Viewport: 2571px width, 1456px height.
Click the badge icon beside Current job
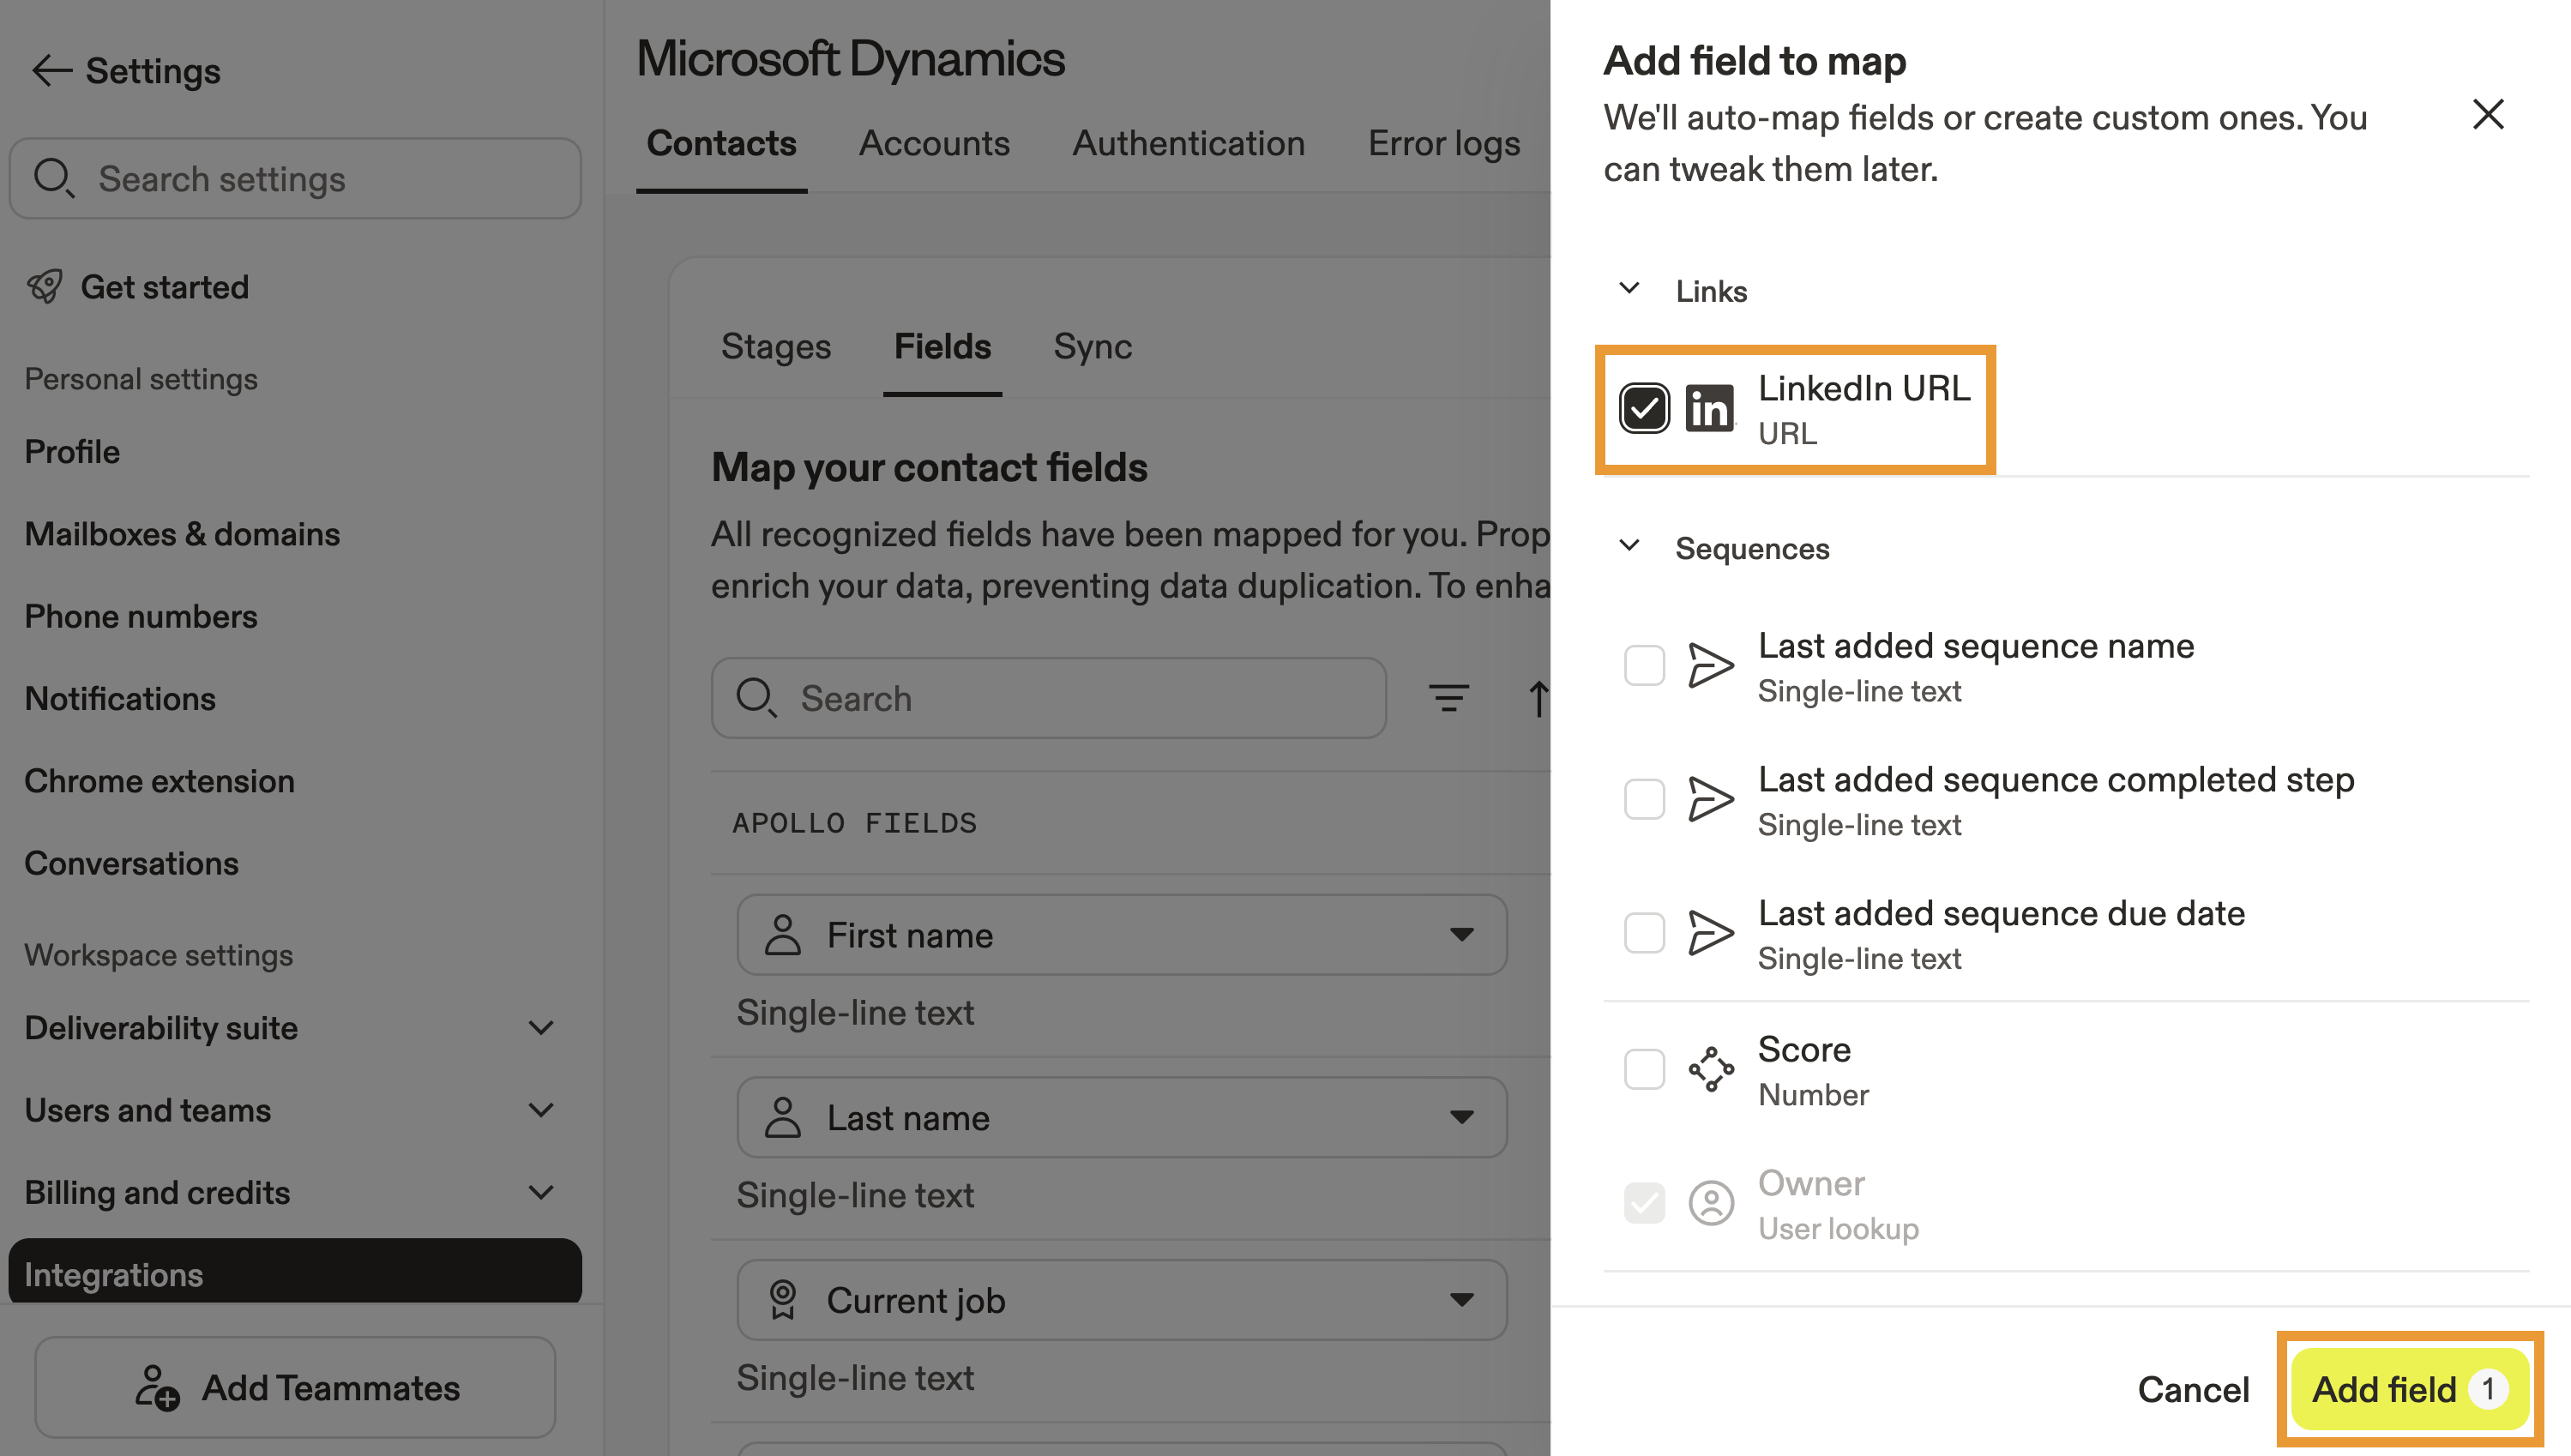click(x=782, y=1299)
